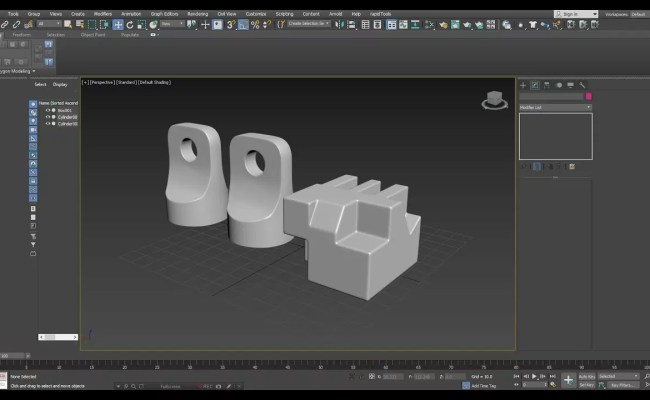Viewport: 650px width, 400px height.
Task: Click the Link selection tool
Action: (5, 25)
